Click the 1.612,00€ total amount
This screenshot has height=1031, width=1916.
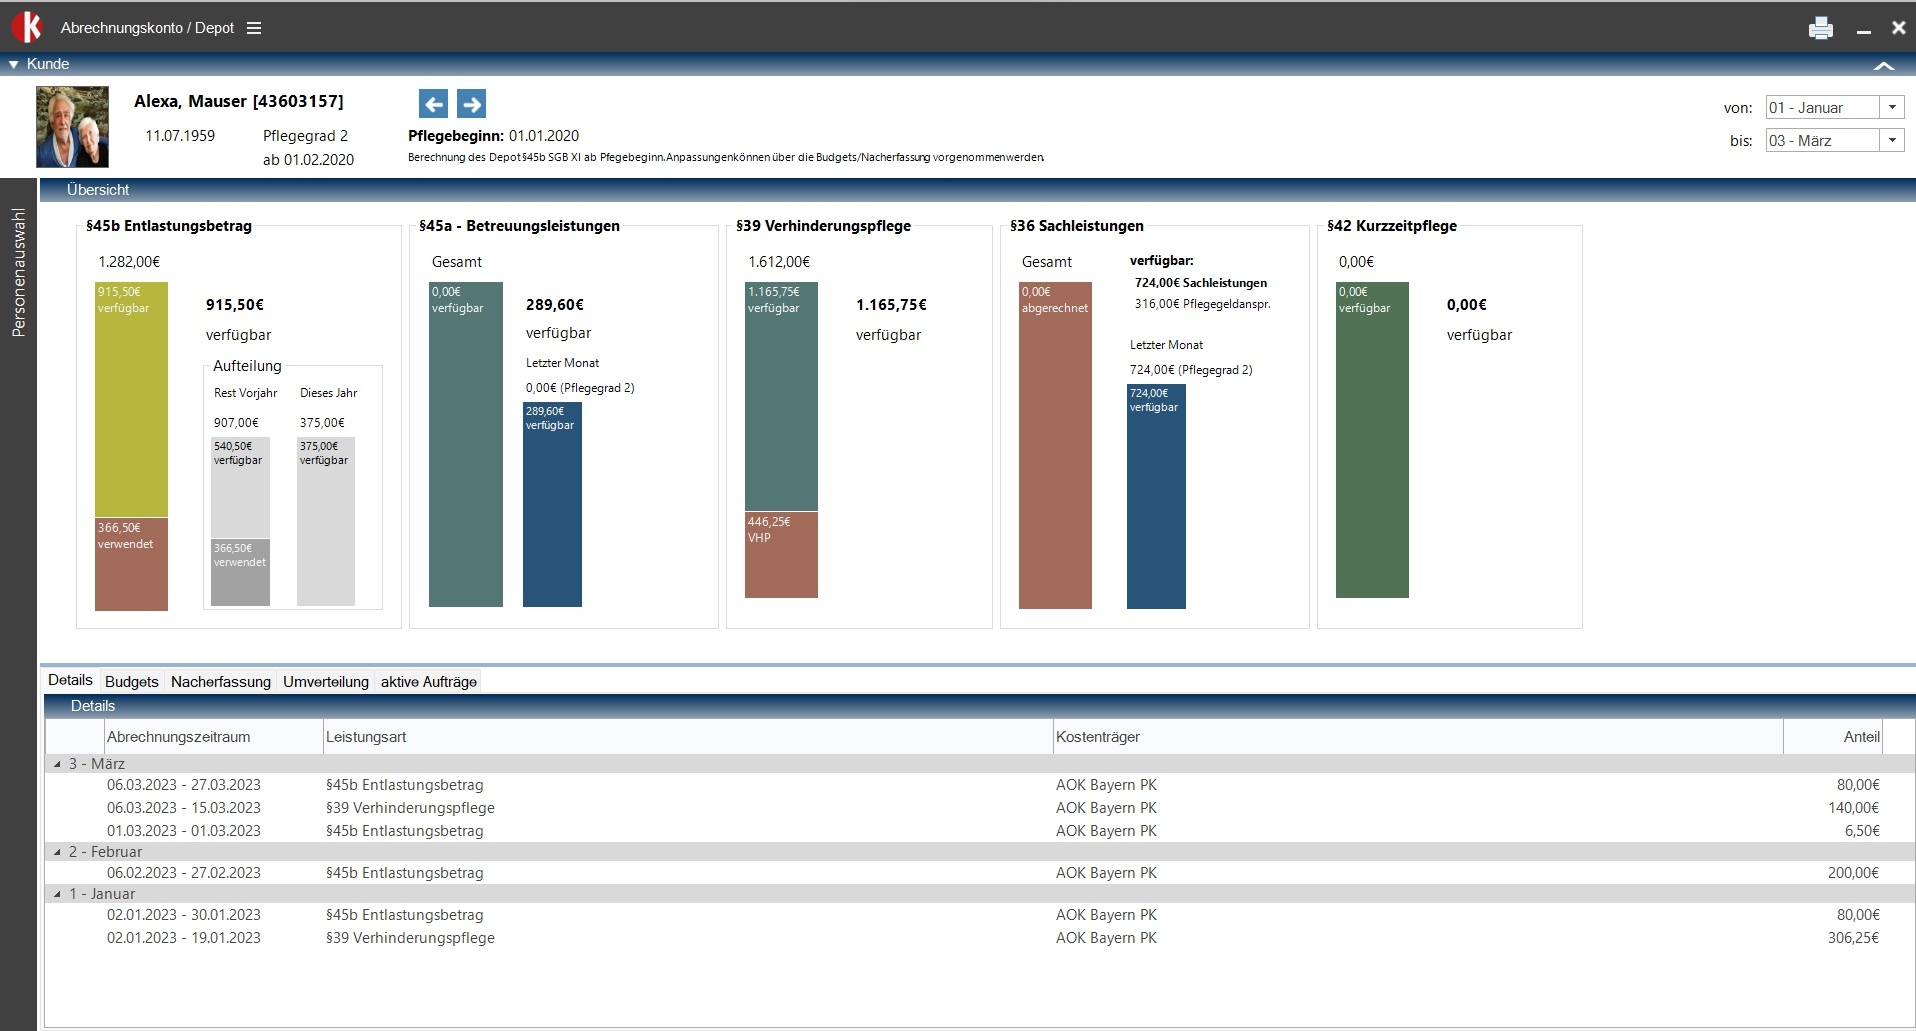coord(779,262)
